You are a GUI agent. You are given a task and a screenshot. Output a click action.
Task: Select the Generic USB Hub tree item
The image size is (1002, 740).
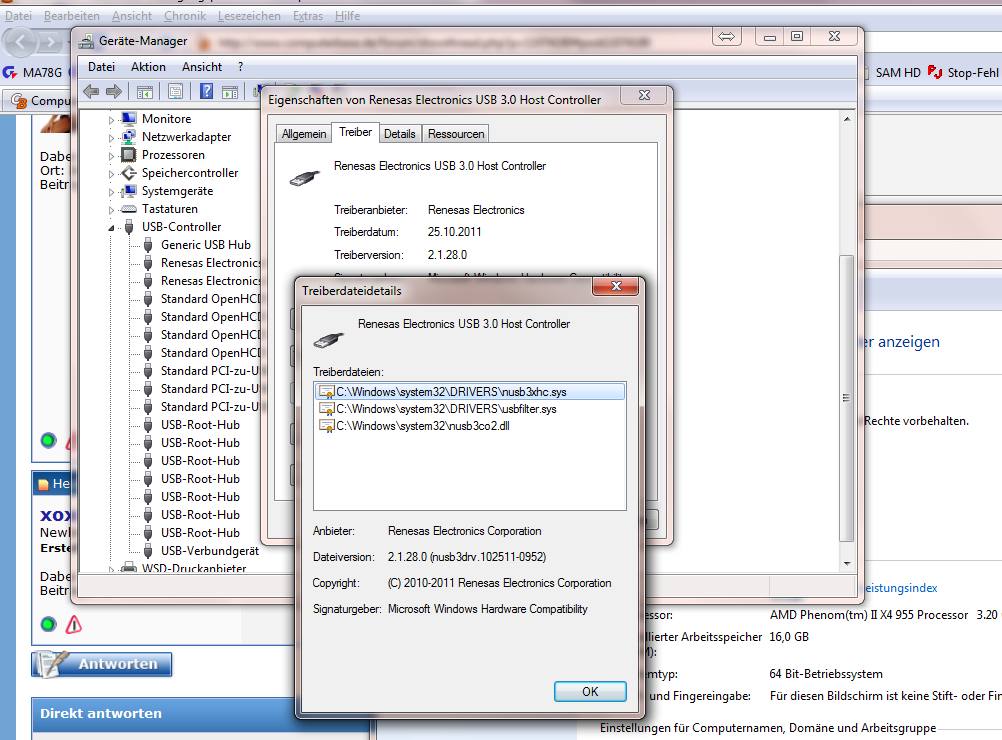tap(206, 245)
